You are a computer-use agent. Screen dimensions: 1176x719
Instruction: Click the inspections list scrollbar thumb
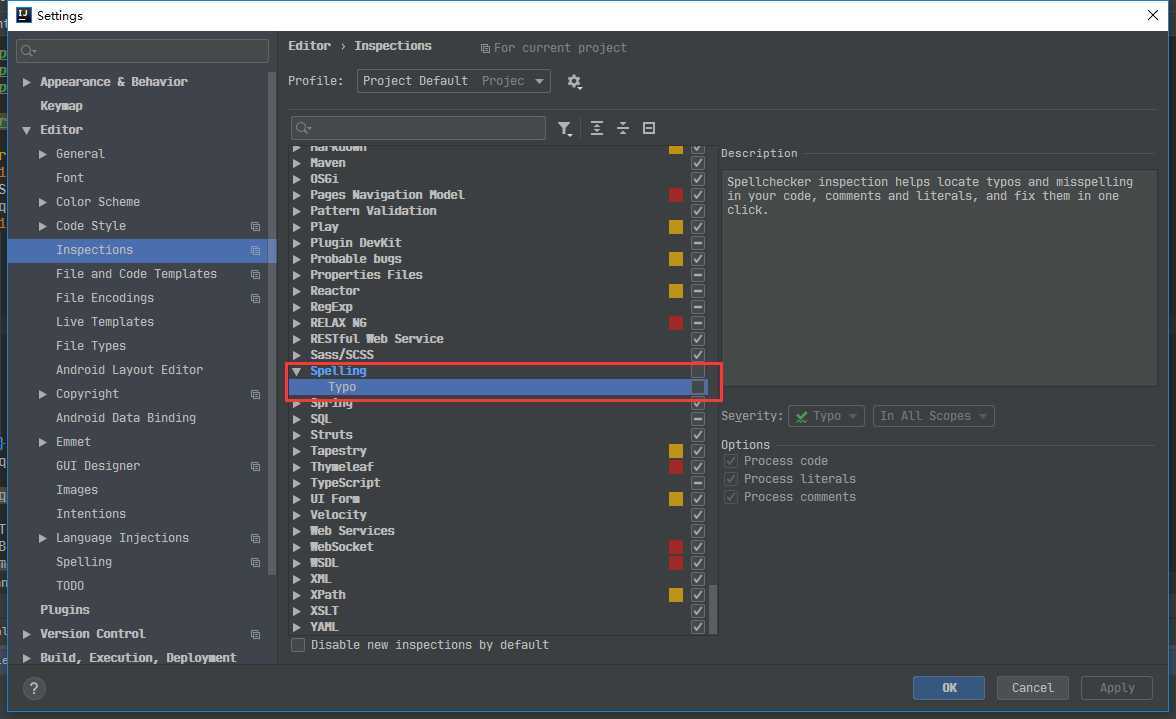(712, 610)
